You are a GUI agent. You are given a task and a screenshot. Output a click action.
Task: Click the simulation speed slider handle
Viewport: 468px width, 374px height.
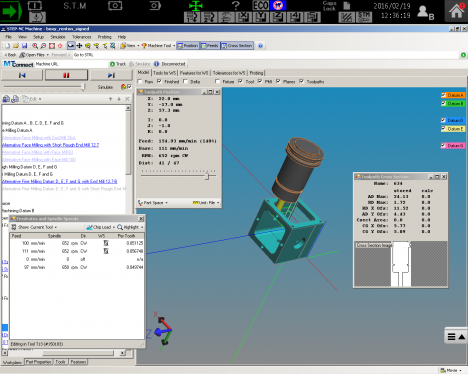click(83, 87)
